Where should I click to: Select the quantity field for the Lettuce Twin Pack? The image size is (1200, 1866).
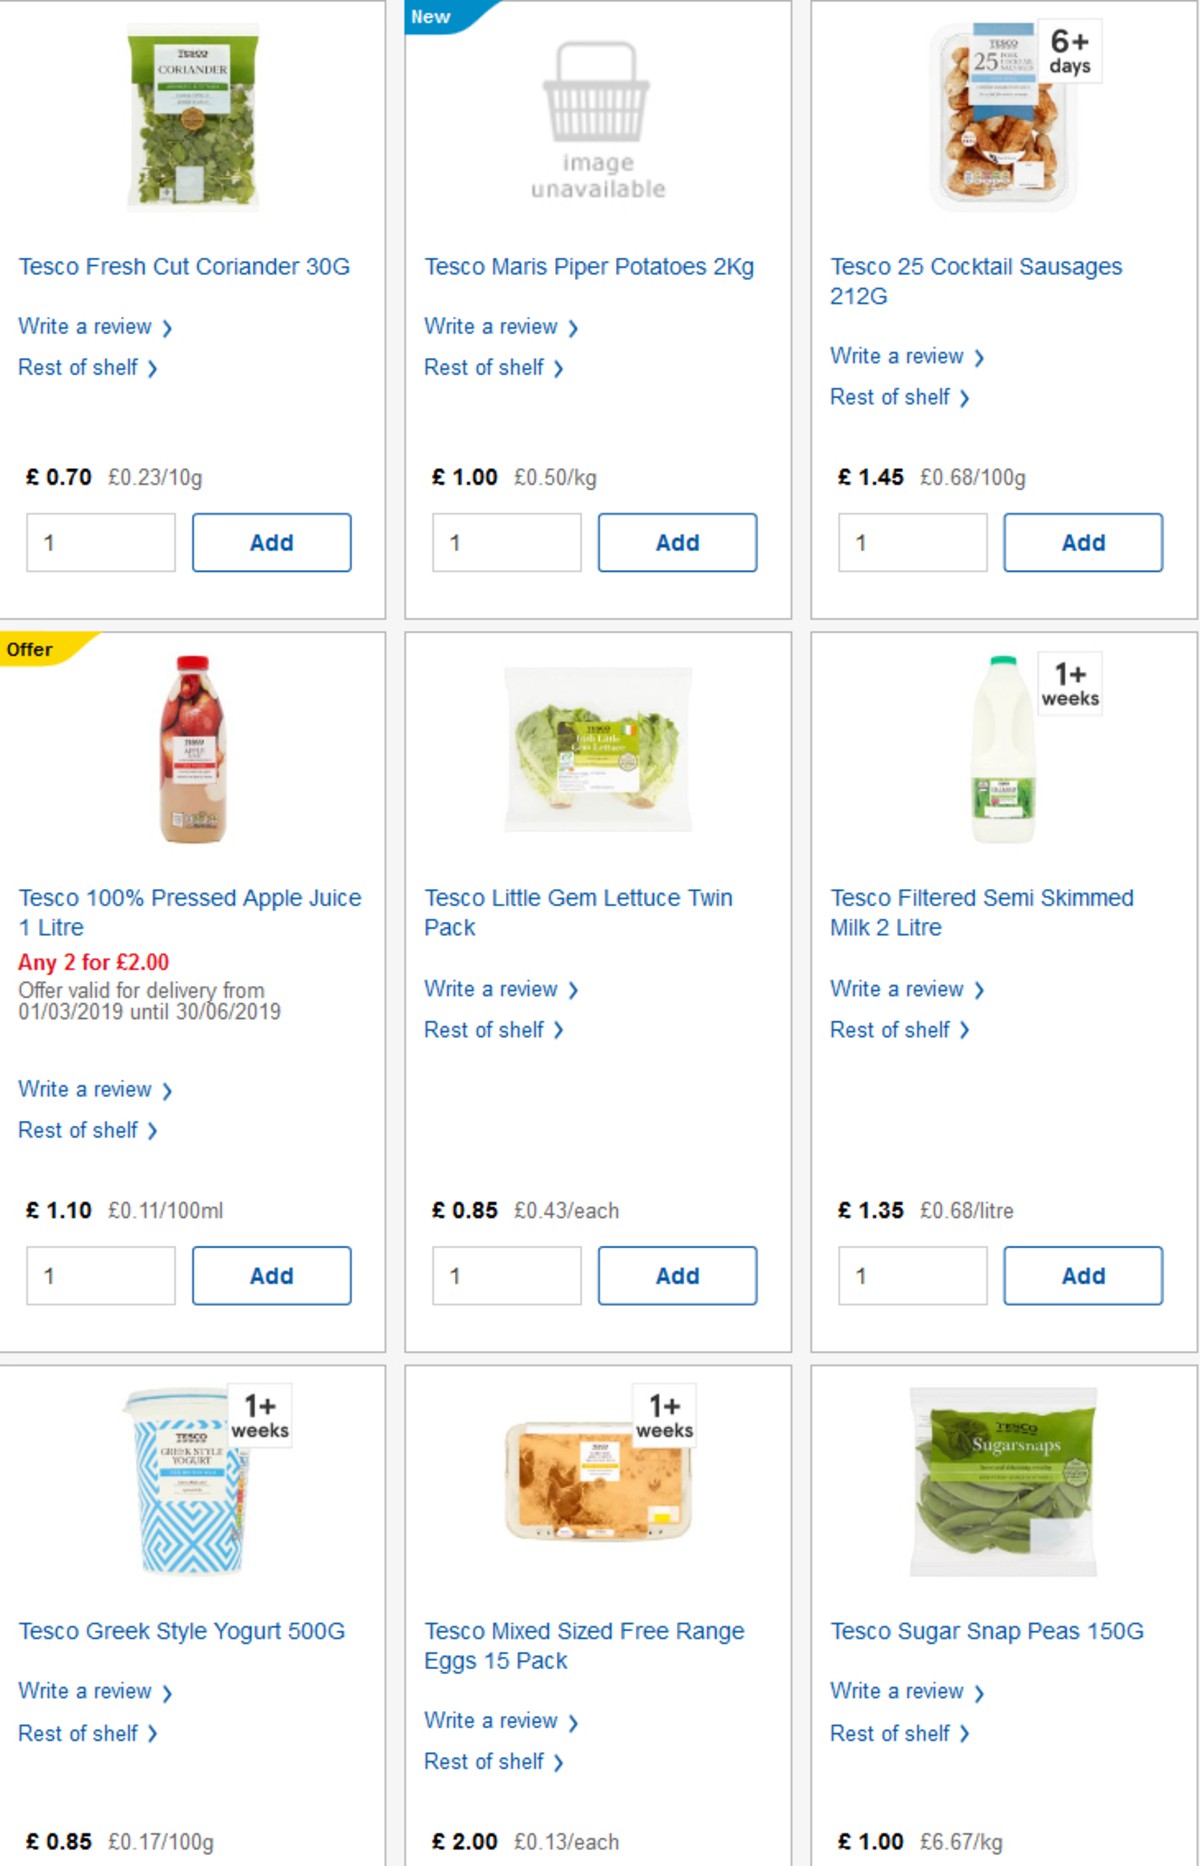506,1275
